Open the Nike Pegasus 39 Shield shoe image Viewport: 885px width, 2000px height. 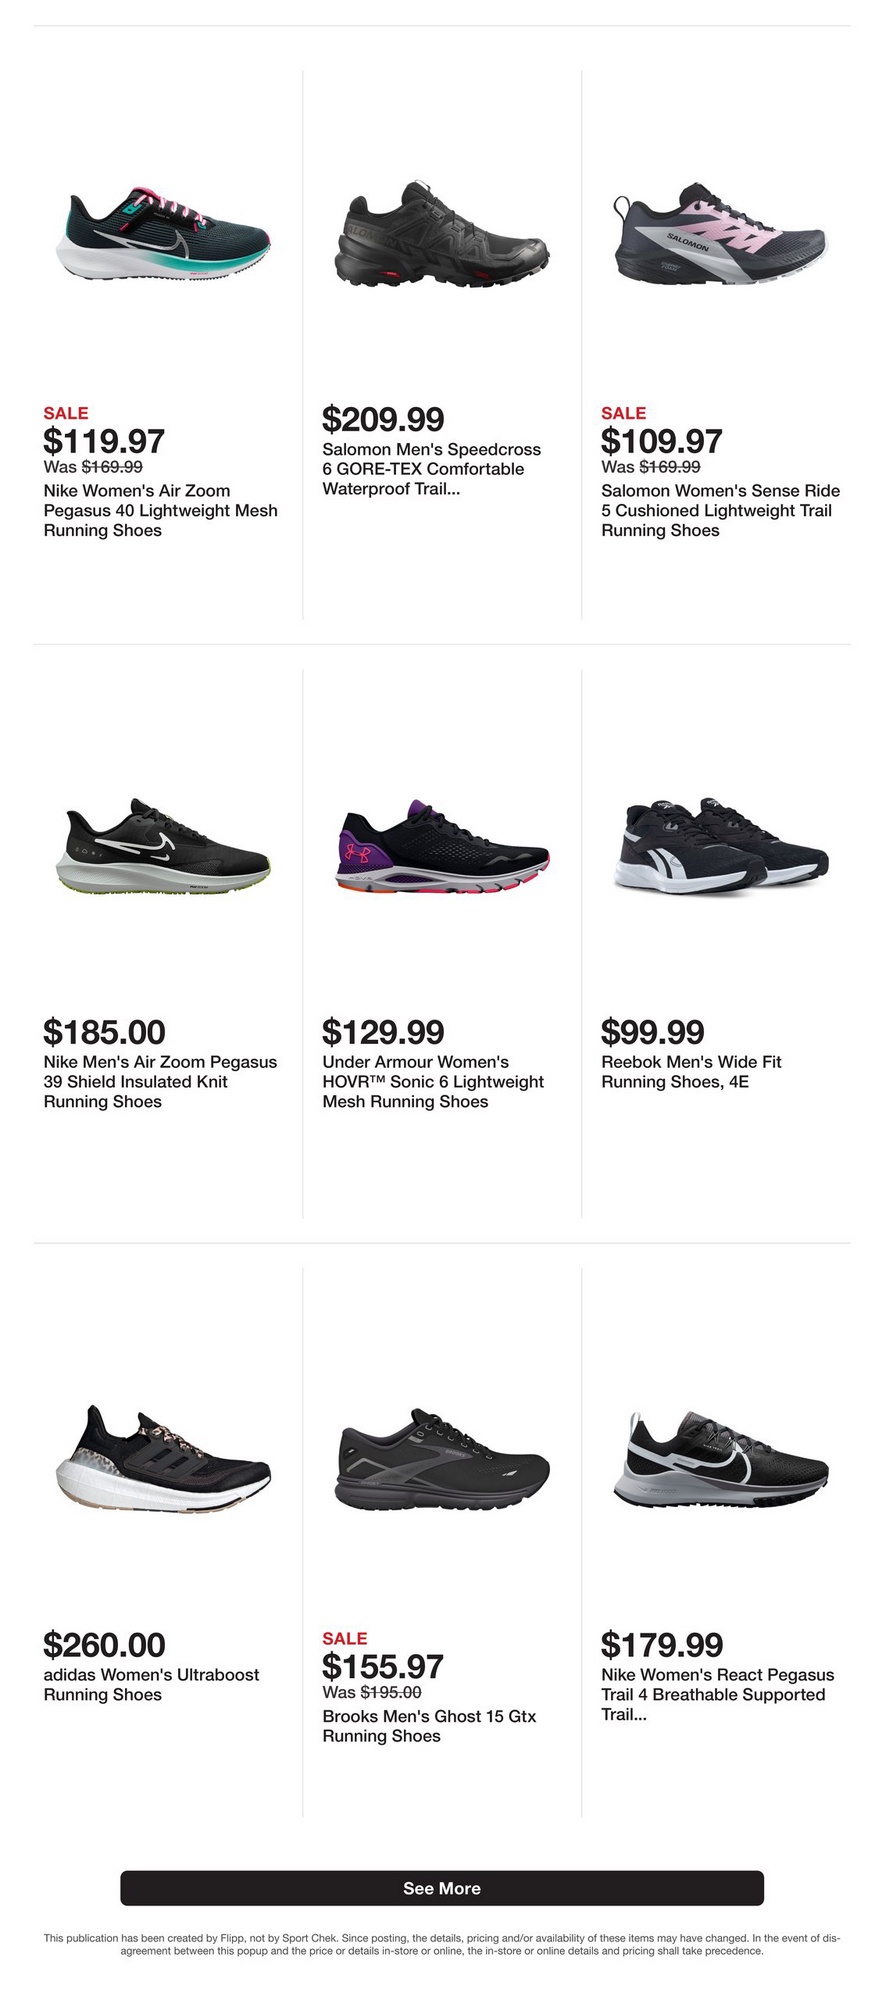(163, 845)
